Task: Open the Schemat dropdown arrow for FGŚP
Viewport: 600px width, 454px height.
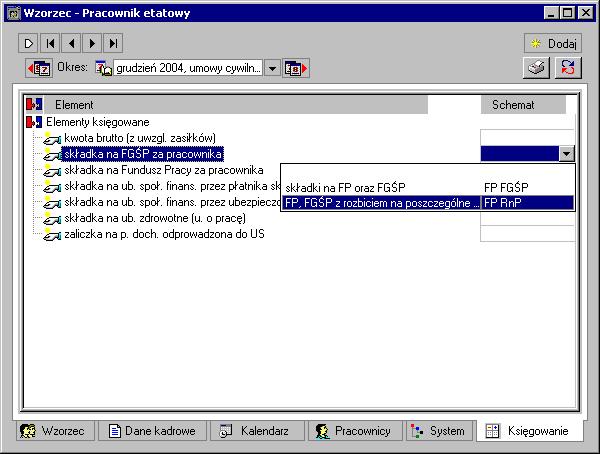Action: click(566, 154)
